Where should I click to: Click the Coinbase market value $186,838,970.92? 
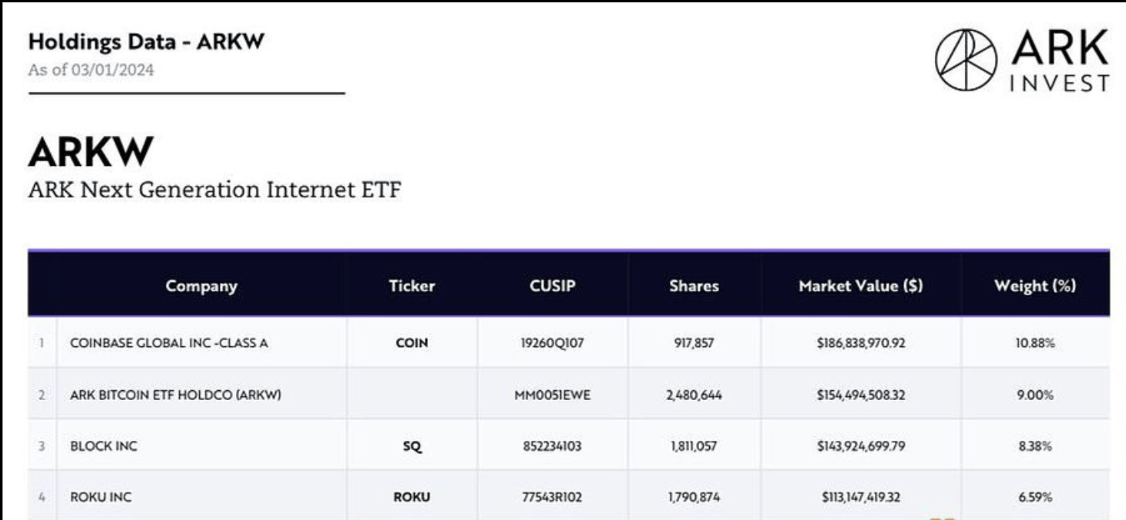click(860, 343)
